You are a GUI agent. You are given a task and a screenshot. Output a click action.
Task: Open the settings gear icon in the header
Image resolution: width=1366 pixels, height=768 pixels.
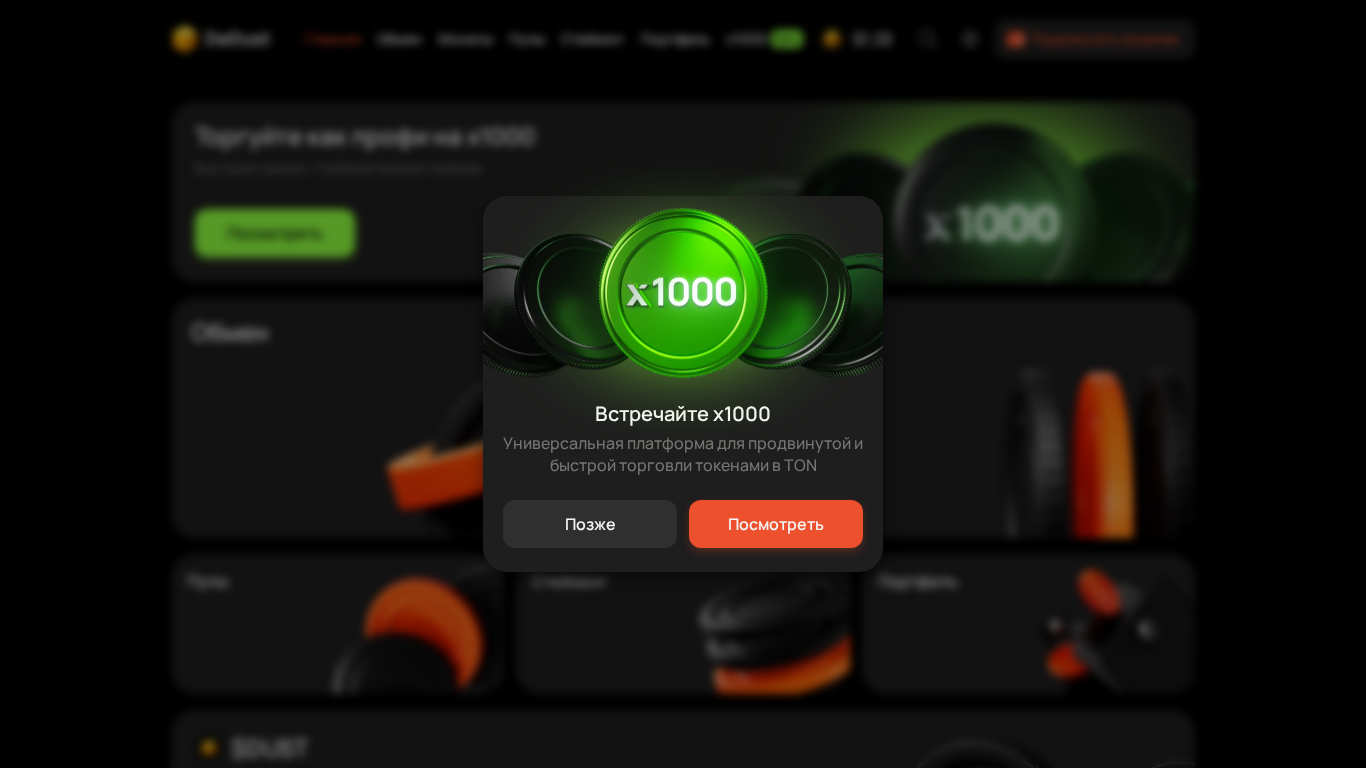tap(969, 39)
